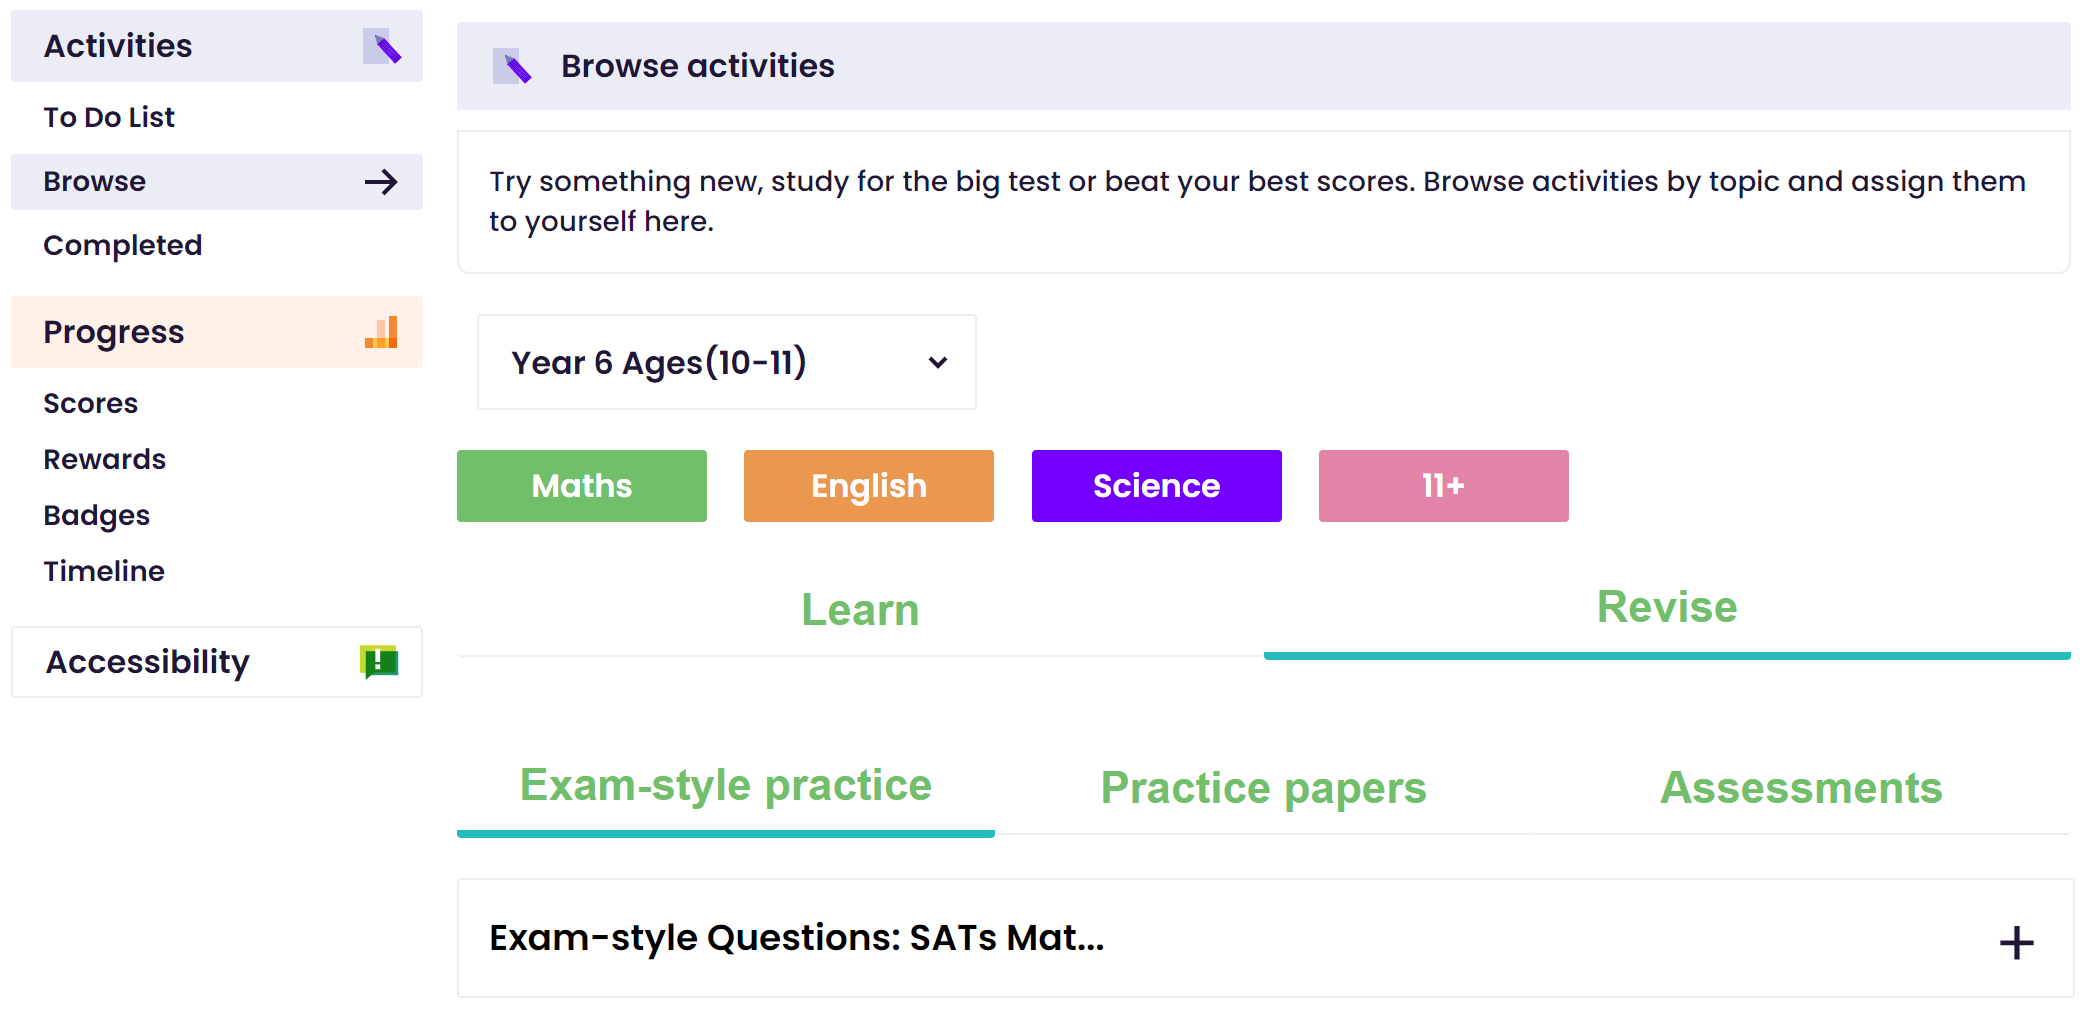
Task: Pick the purple Science subject button
Action: [x=1157, y=486]
